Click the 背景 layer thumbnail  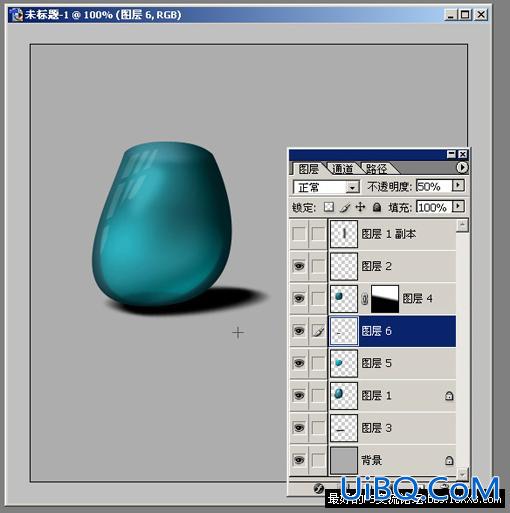[344, 460]
